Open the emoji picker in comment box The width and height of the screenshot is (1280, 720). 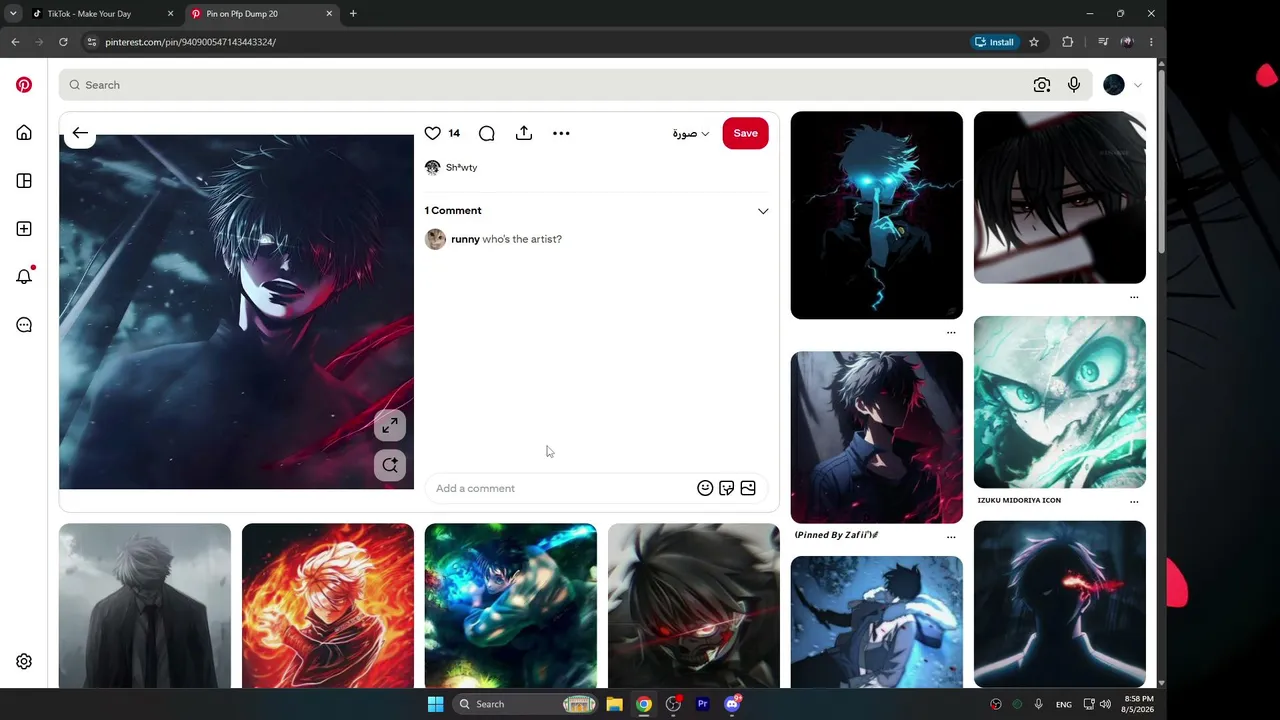pos(705,488)
